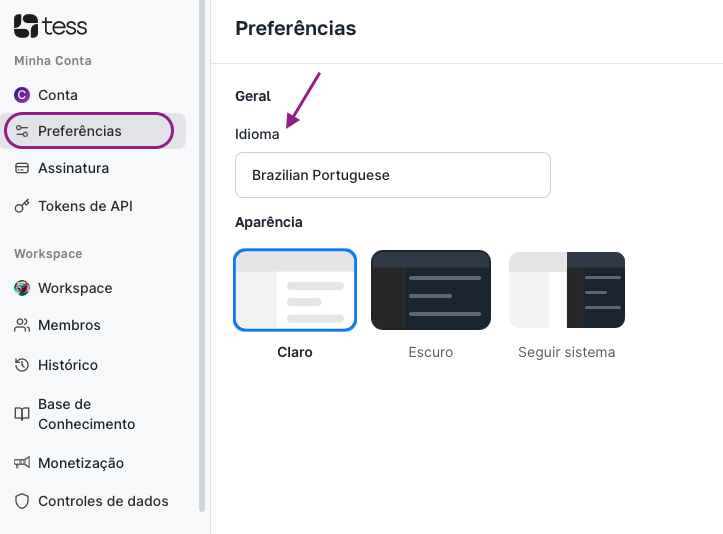Choose the Seguir sistema appearance option
The image size is (723, 534).
point(567,290)
